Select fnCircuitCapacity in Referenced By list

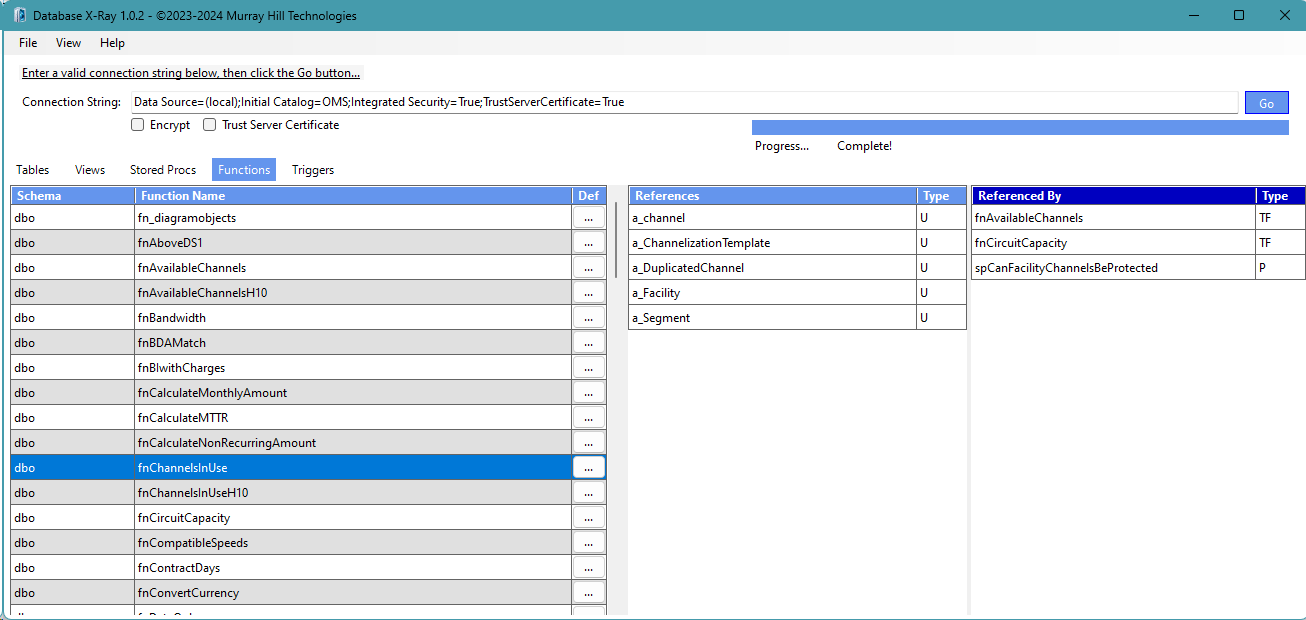click(x=1114, y=242)
